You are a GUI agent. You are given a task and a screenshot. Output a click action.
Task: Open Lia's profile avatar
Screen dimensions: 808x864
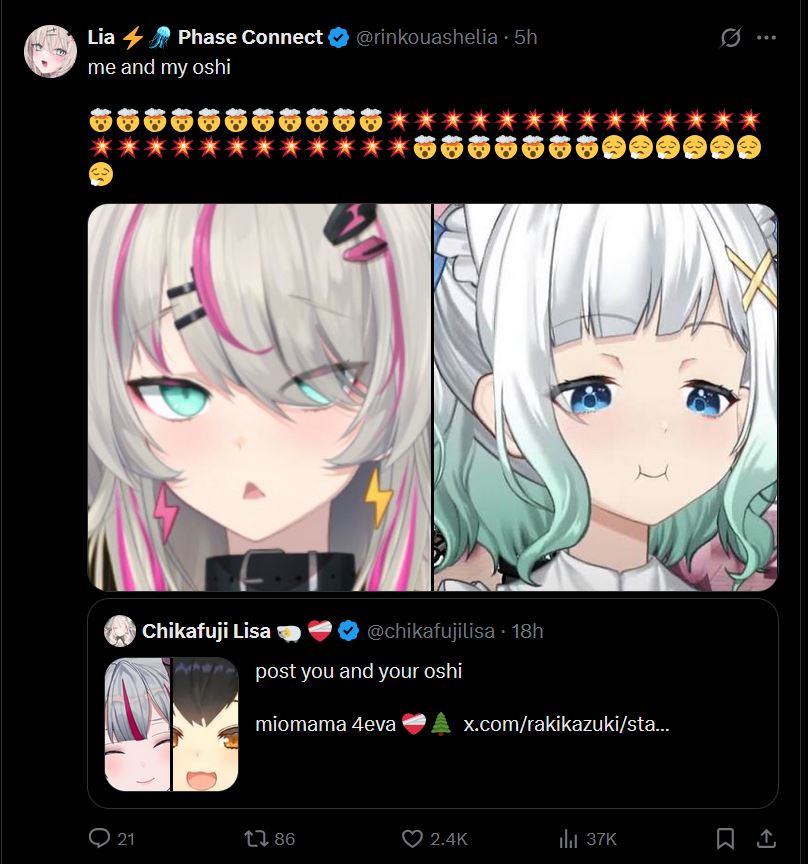pyautogui.click(x=50, y=51)
